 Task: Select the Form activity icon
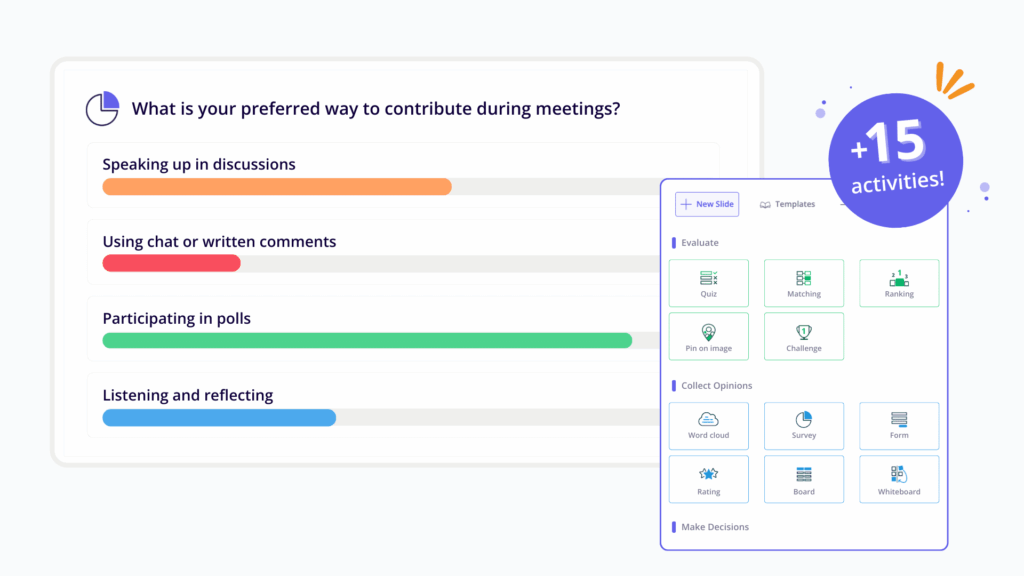point(899,420)
